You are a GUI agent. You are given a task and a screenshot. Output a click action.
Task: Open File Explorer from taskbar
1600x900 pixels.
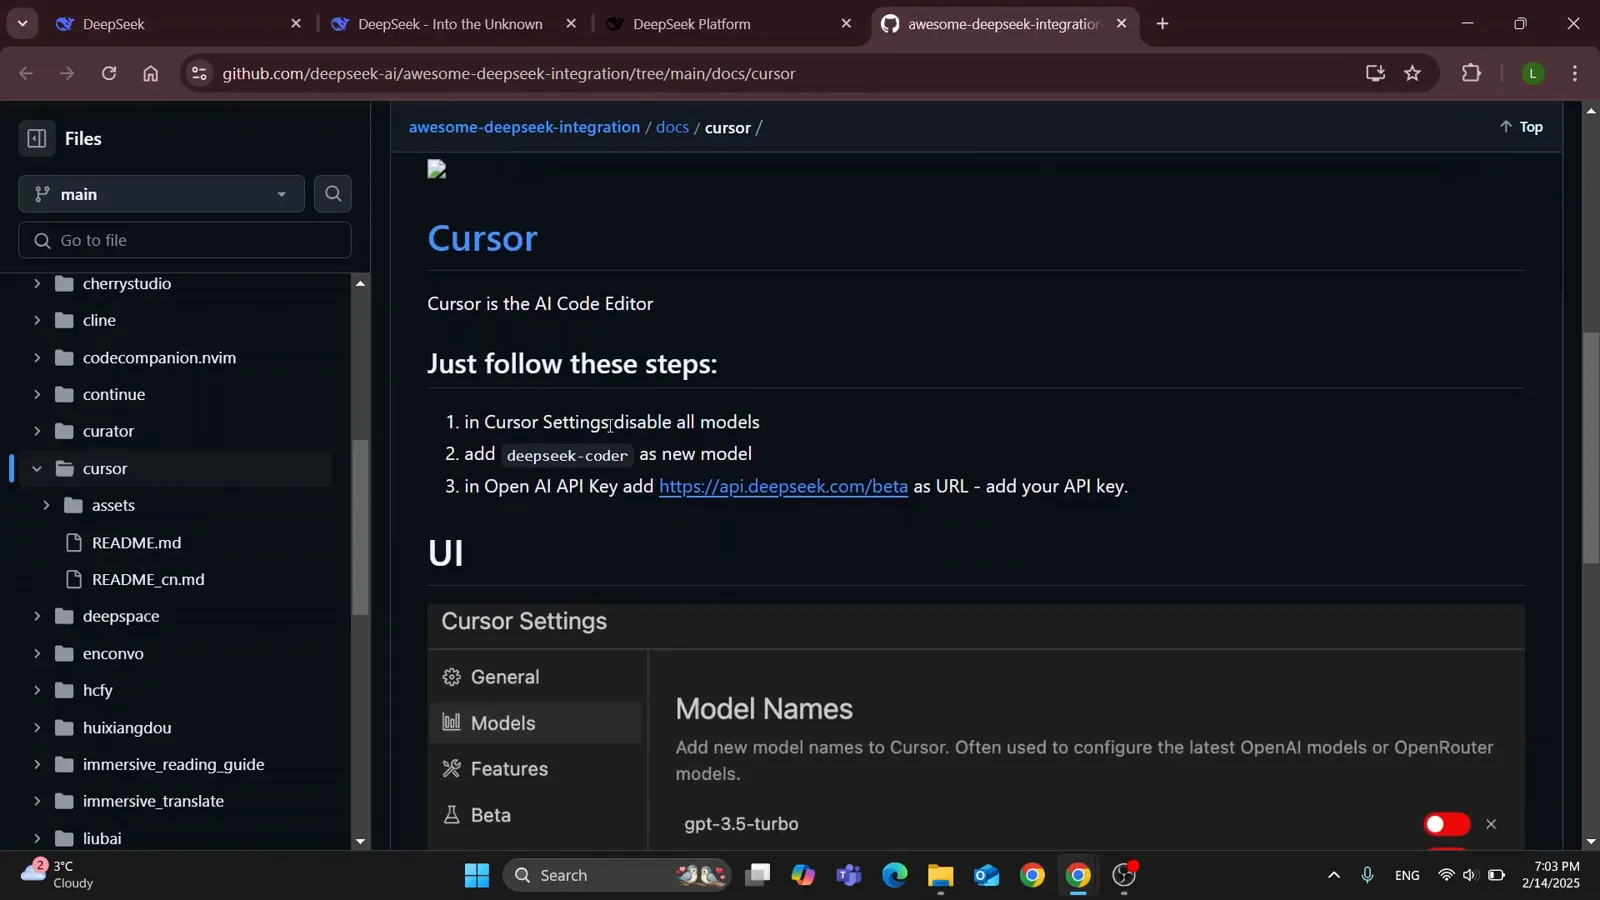940,876
